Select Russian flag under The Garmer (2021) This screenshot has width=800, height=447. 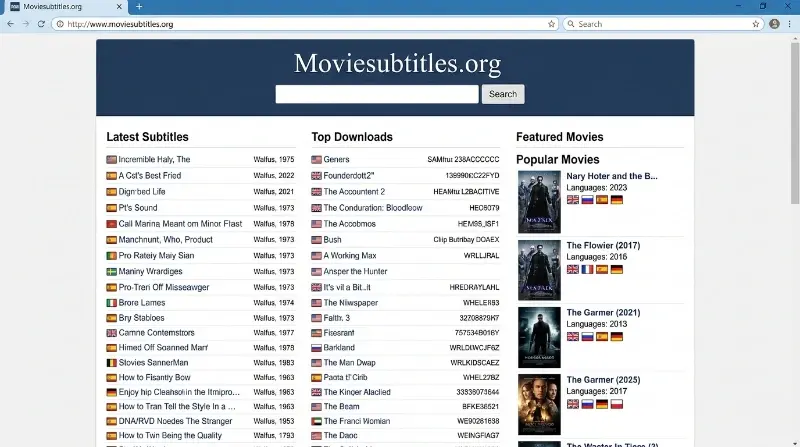(588, 337)
